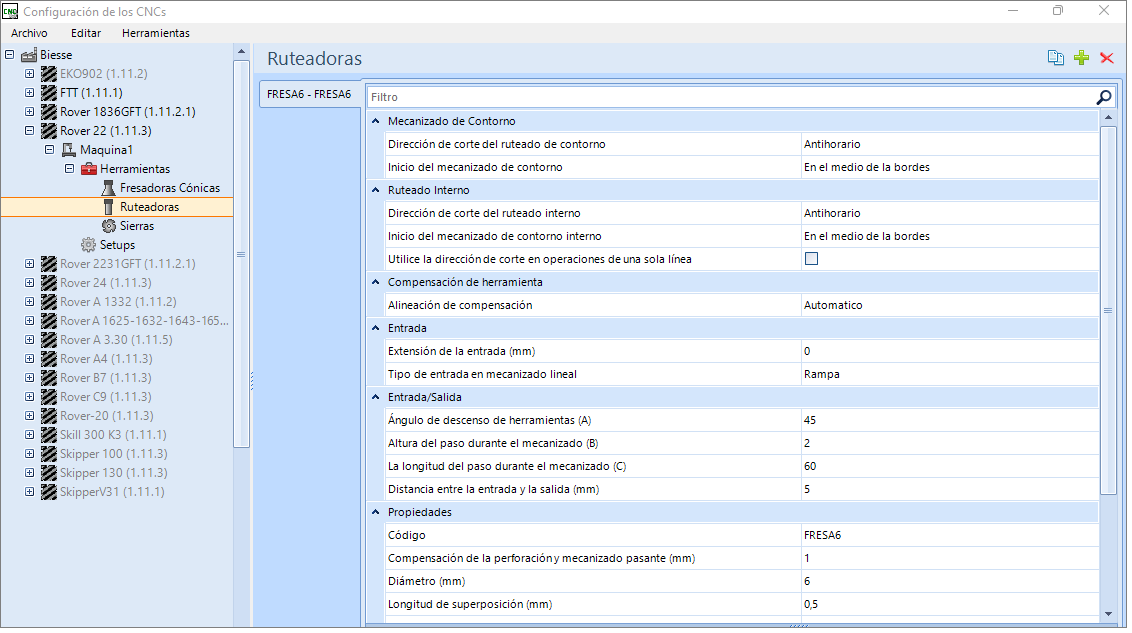Select Rover 2231GFT (1.11.2.1) in tree
1132x633 pixels.
[x=128, y=264]
